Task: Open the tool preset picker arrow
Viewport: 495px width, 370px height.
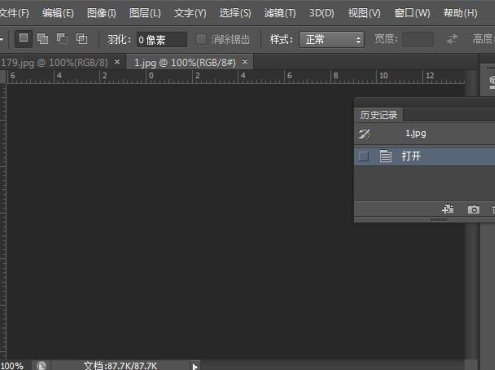Action: click(2, 39)
